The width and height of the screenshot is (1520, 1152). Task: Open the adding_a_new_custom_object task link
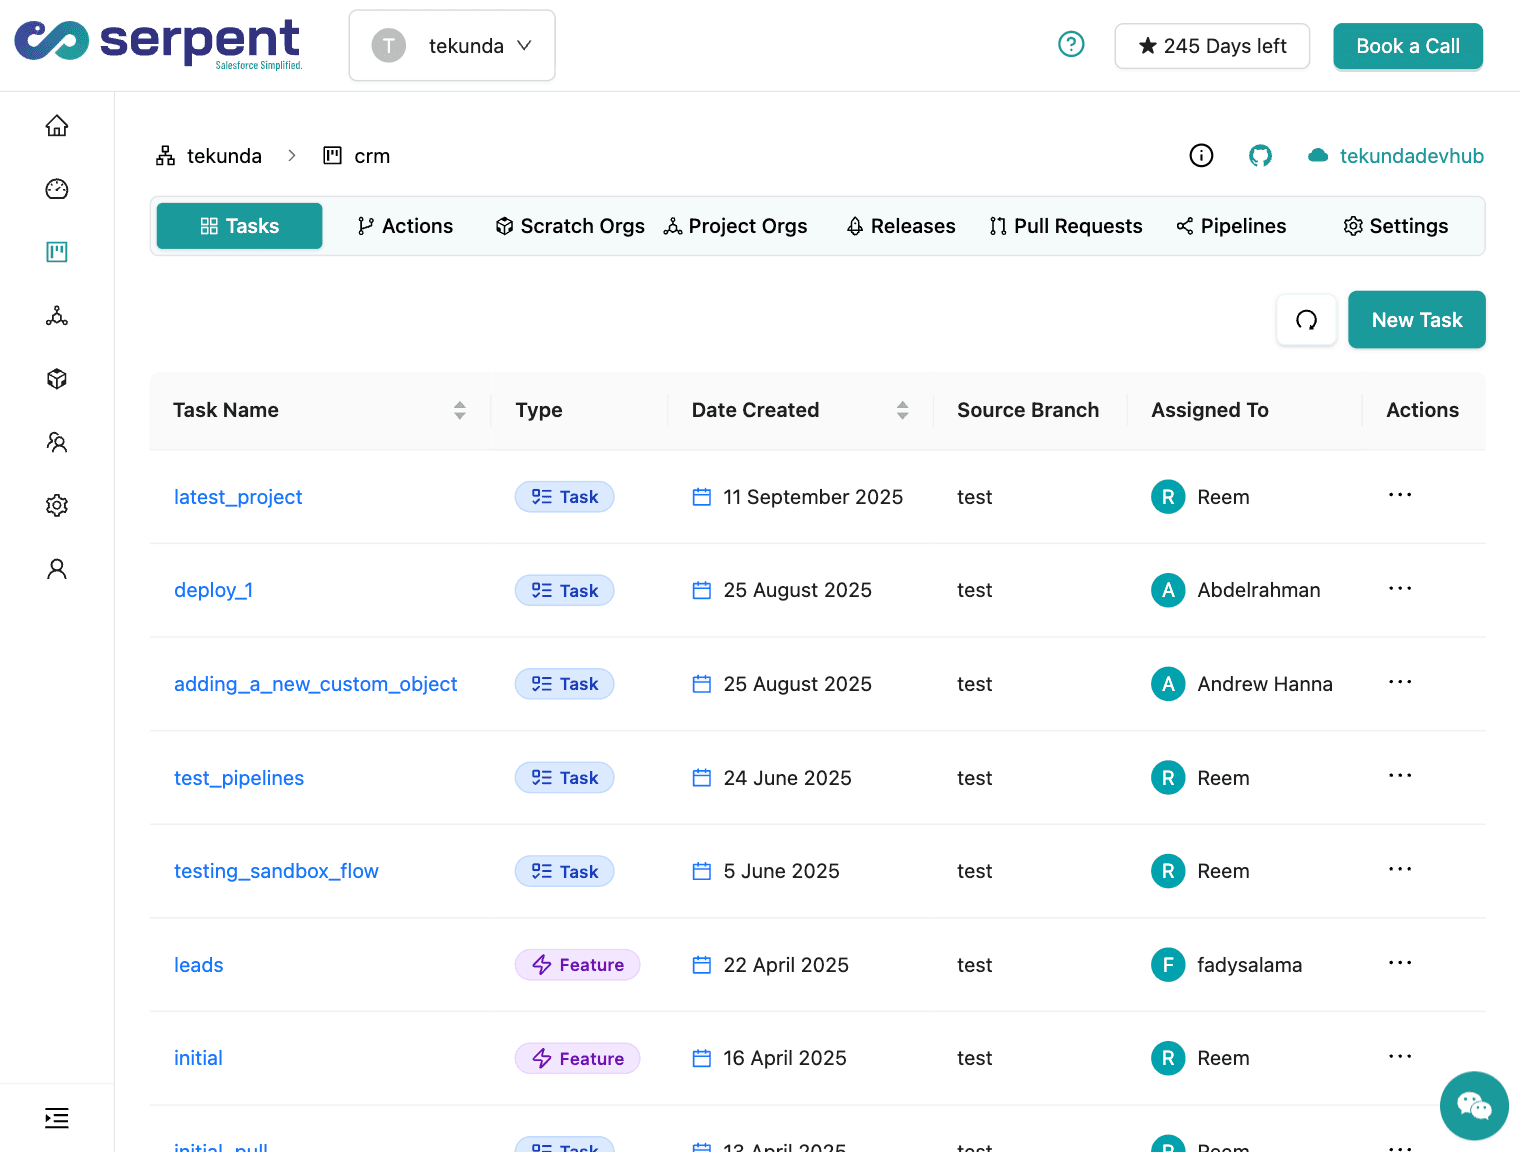[315, 684]
